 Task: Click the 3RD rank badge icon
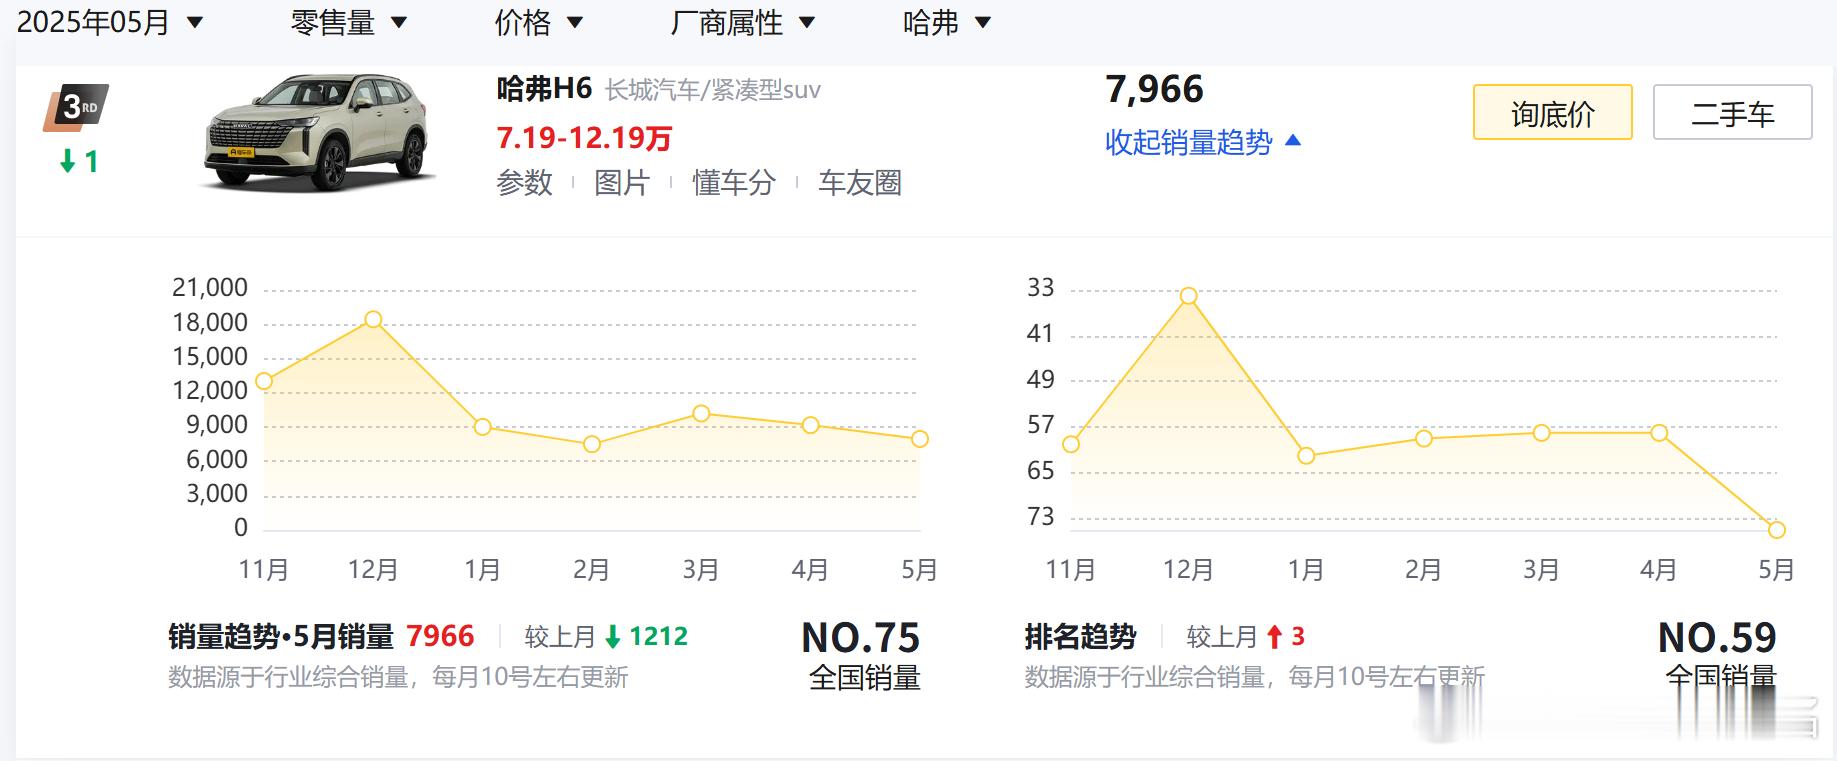tap(76, 107)
